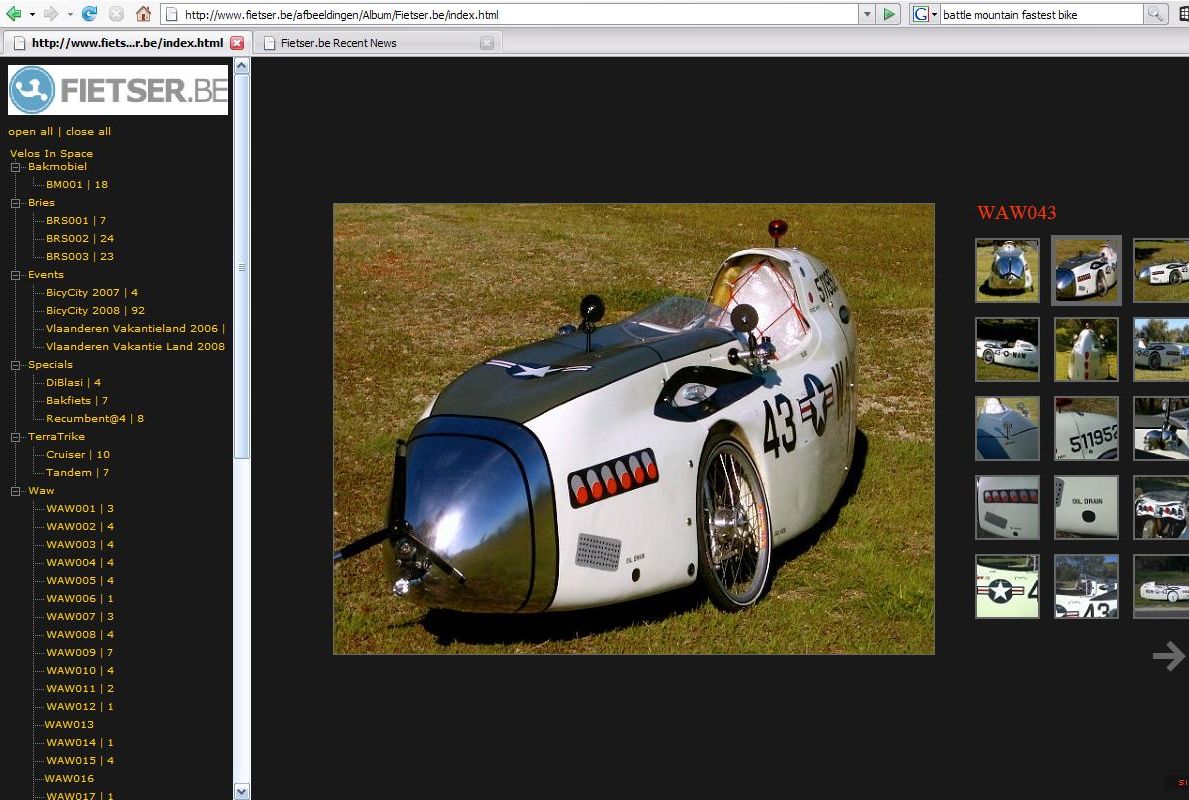Collapse the TerraTrike tree node
Image resolution: width=1189 pixels, height=800 pixels.
coord(15,438)
